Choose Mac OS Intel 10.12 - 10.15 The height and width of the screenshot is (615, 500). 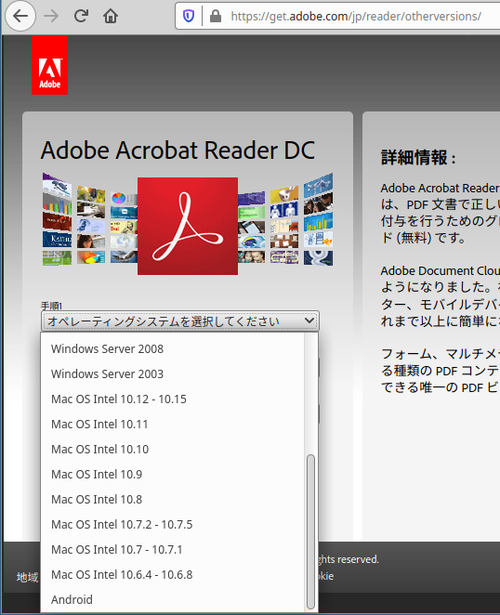[x=173, y=399]
